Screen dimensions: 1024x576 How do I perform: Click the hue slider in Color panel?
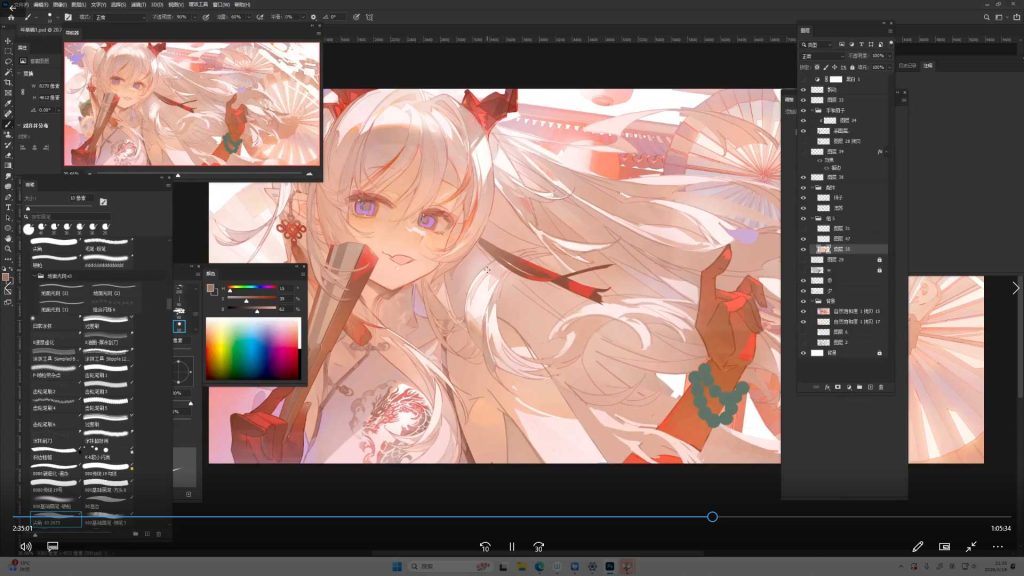251,287
